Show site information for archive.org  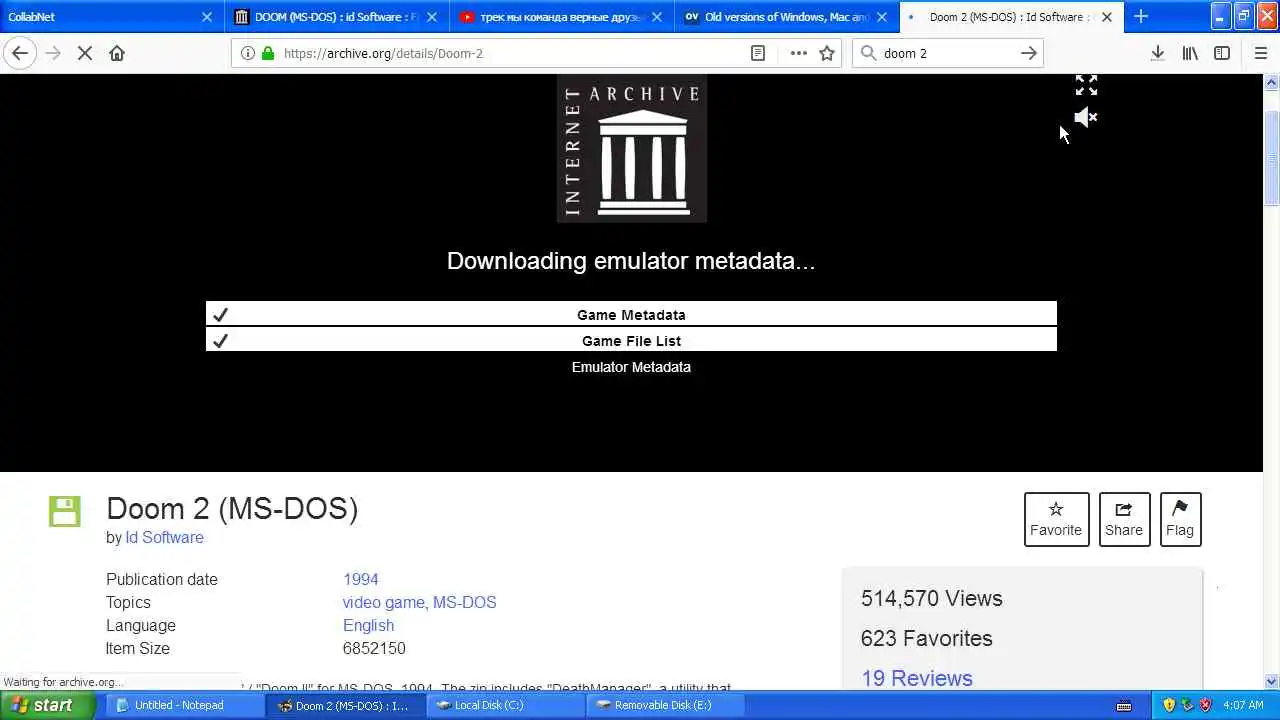[248, 53]
